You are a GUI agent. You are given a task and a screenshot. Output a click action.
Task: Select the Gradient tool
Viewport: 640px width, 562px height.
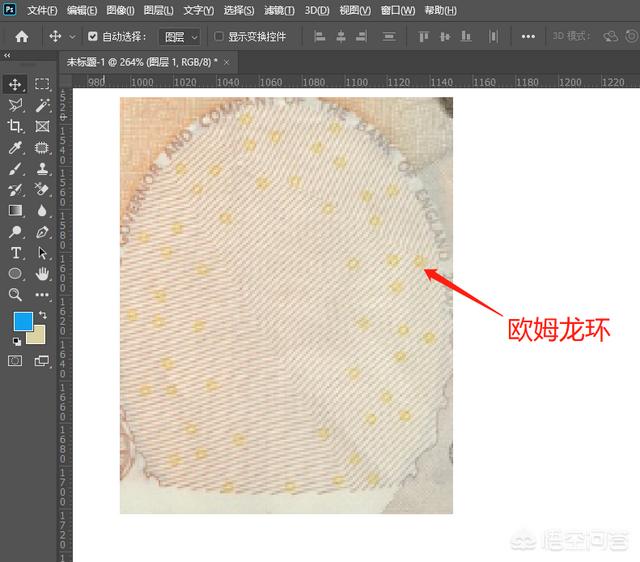(16, 211)
